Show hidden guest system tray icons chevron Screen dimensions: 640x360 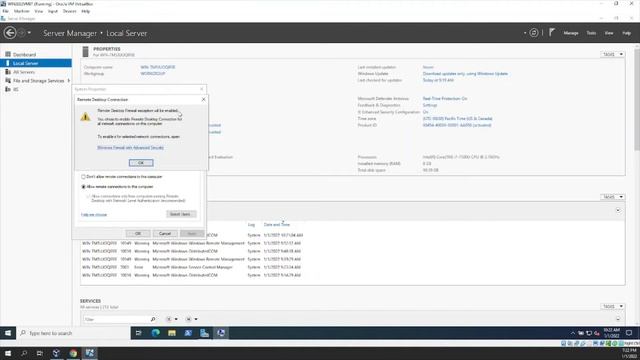[x=573, y=333]
